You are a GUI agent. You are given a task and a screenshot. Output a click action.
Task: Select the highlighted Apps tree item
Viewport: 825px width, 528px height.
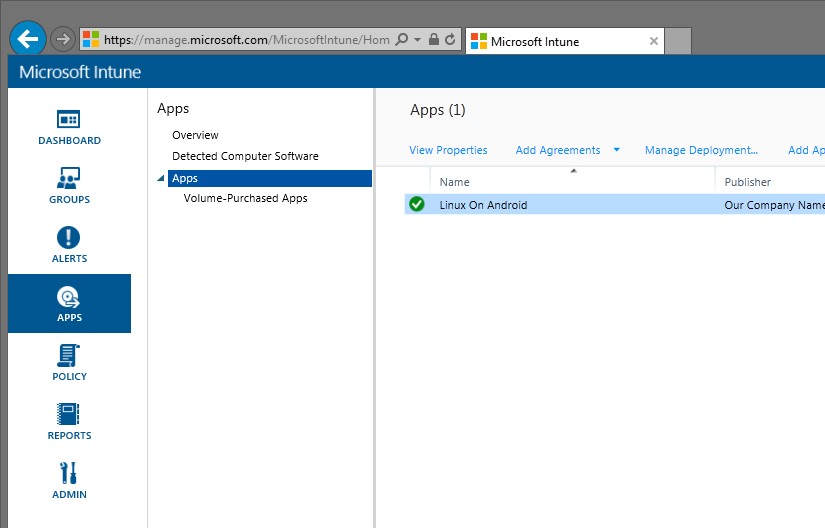[x=270, y=178]
